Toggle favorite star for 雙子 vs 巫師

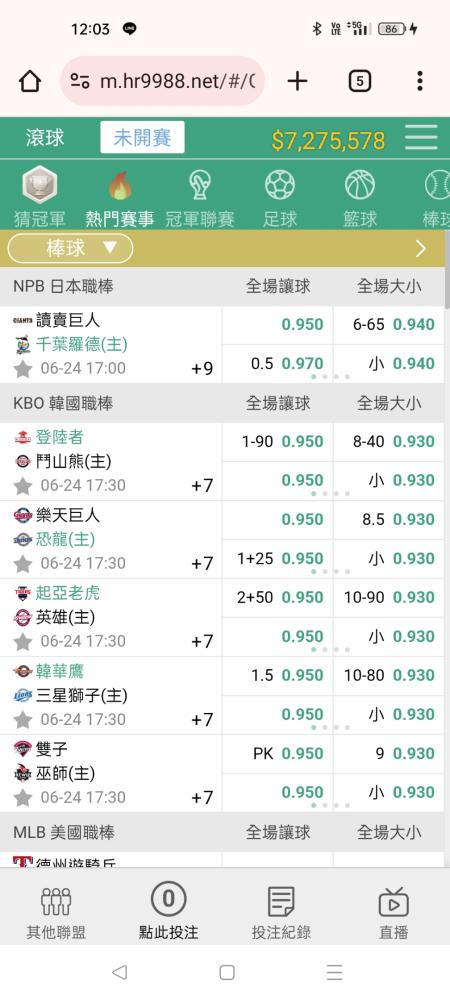[23, 797]
